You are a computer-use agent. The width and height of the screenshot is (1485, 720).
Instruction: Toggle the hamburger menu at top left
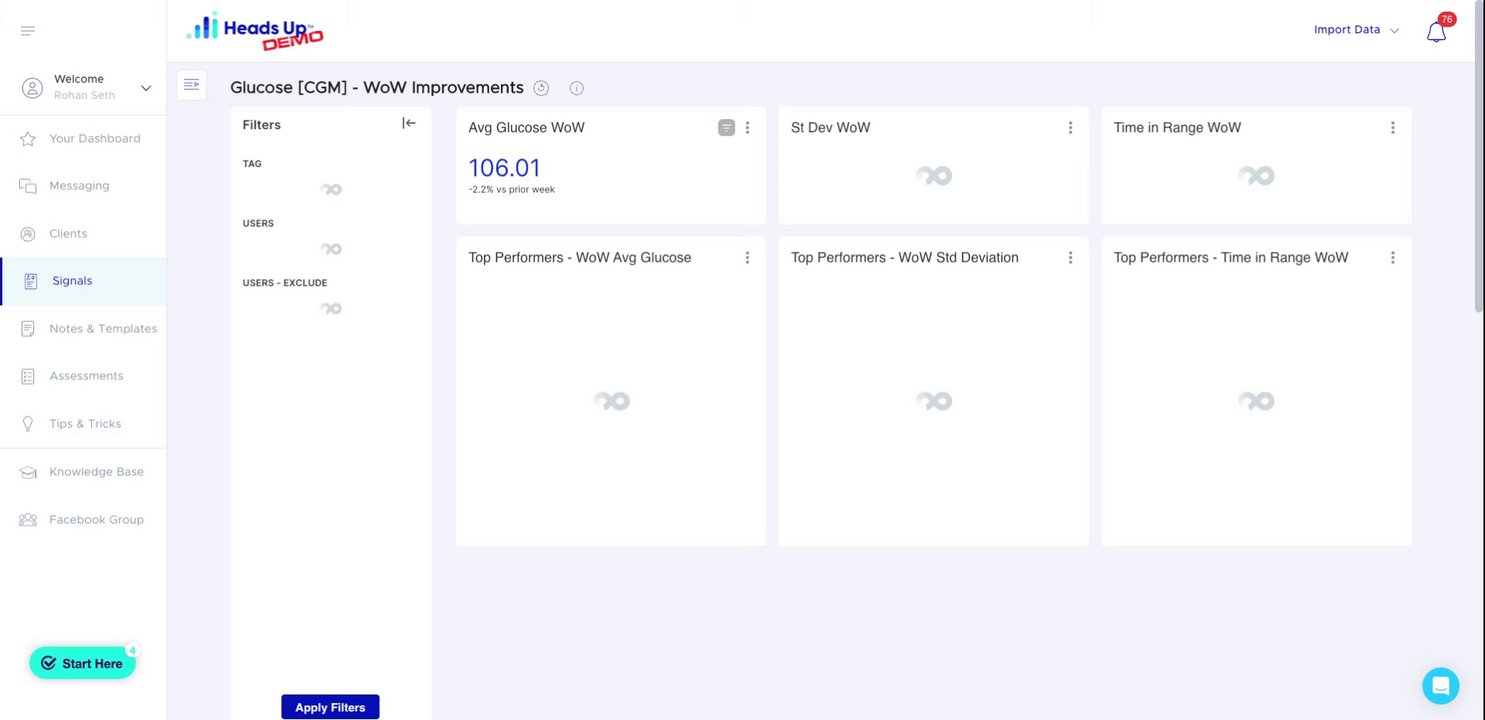[x=28, y=31]
